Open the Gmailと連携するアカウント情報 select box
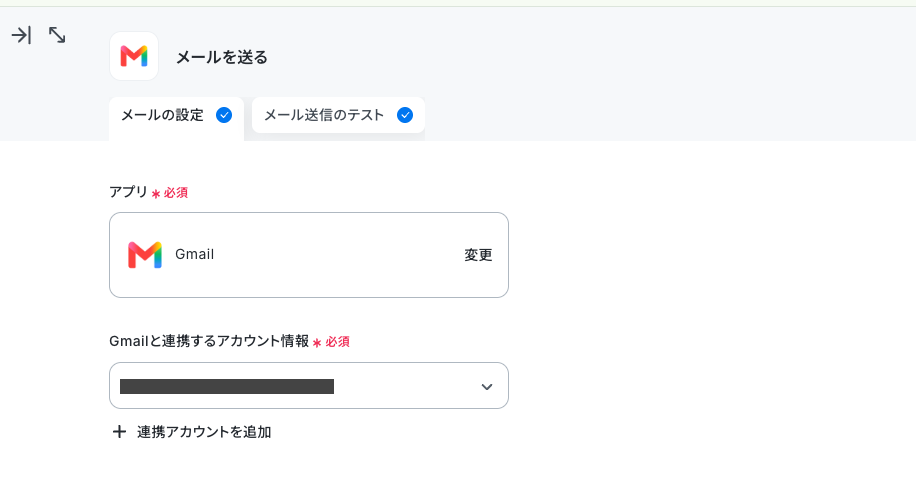 (309, 386)
